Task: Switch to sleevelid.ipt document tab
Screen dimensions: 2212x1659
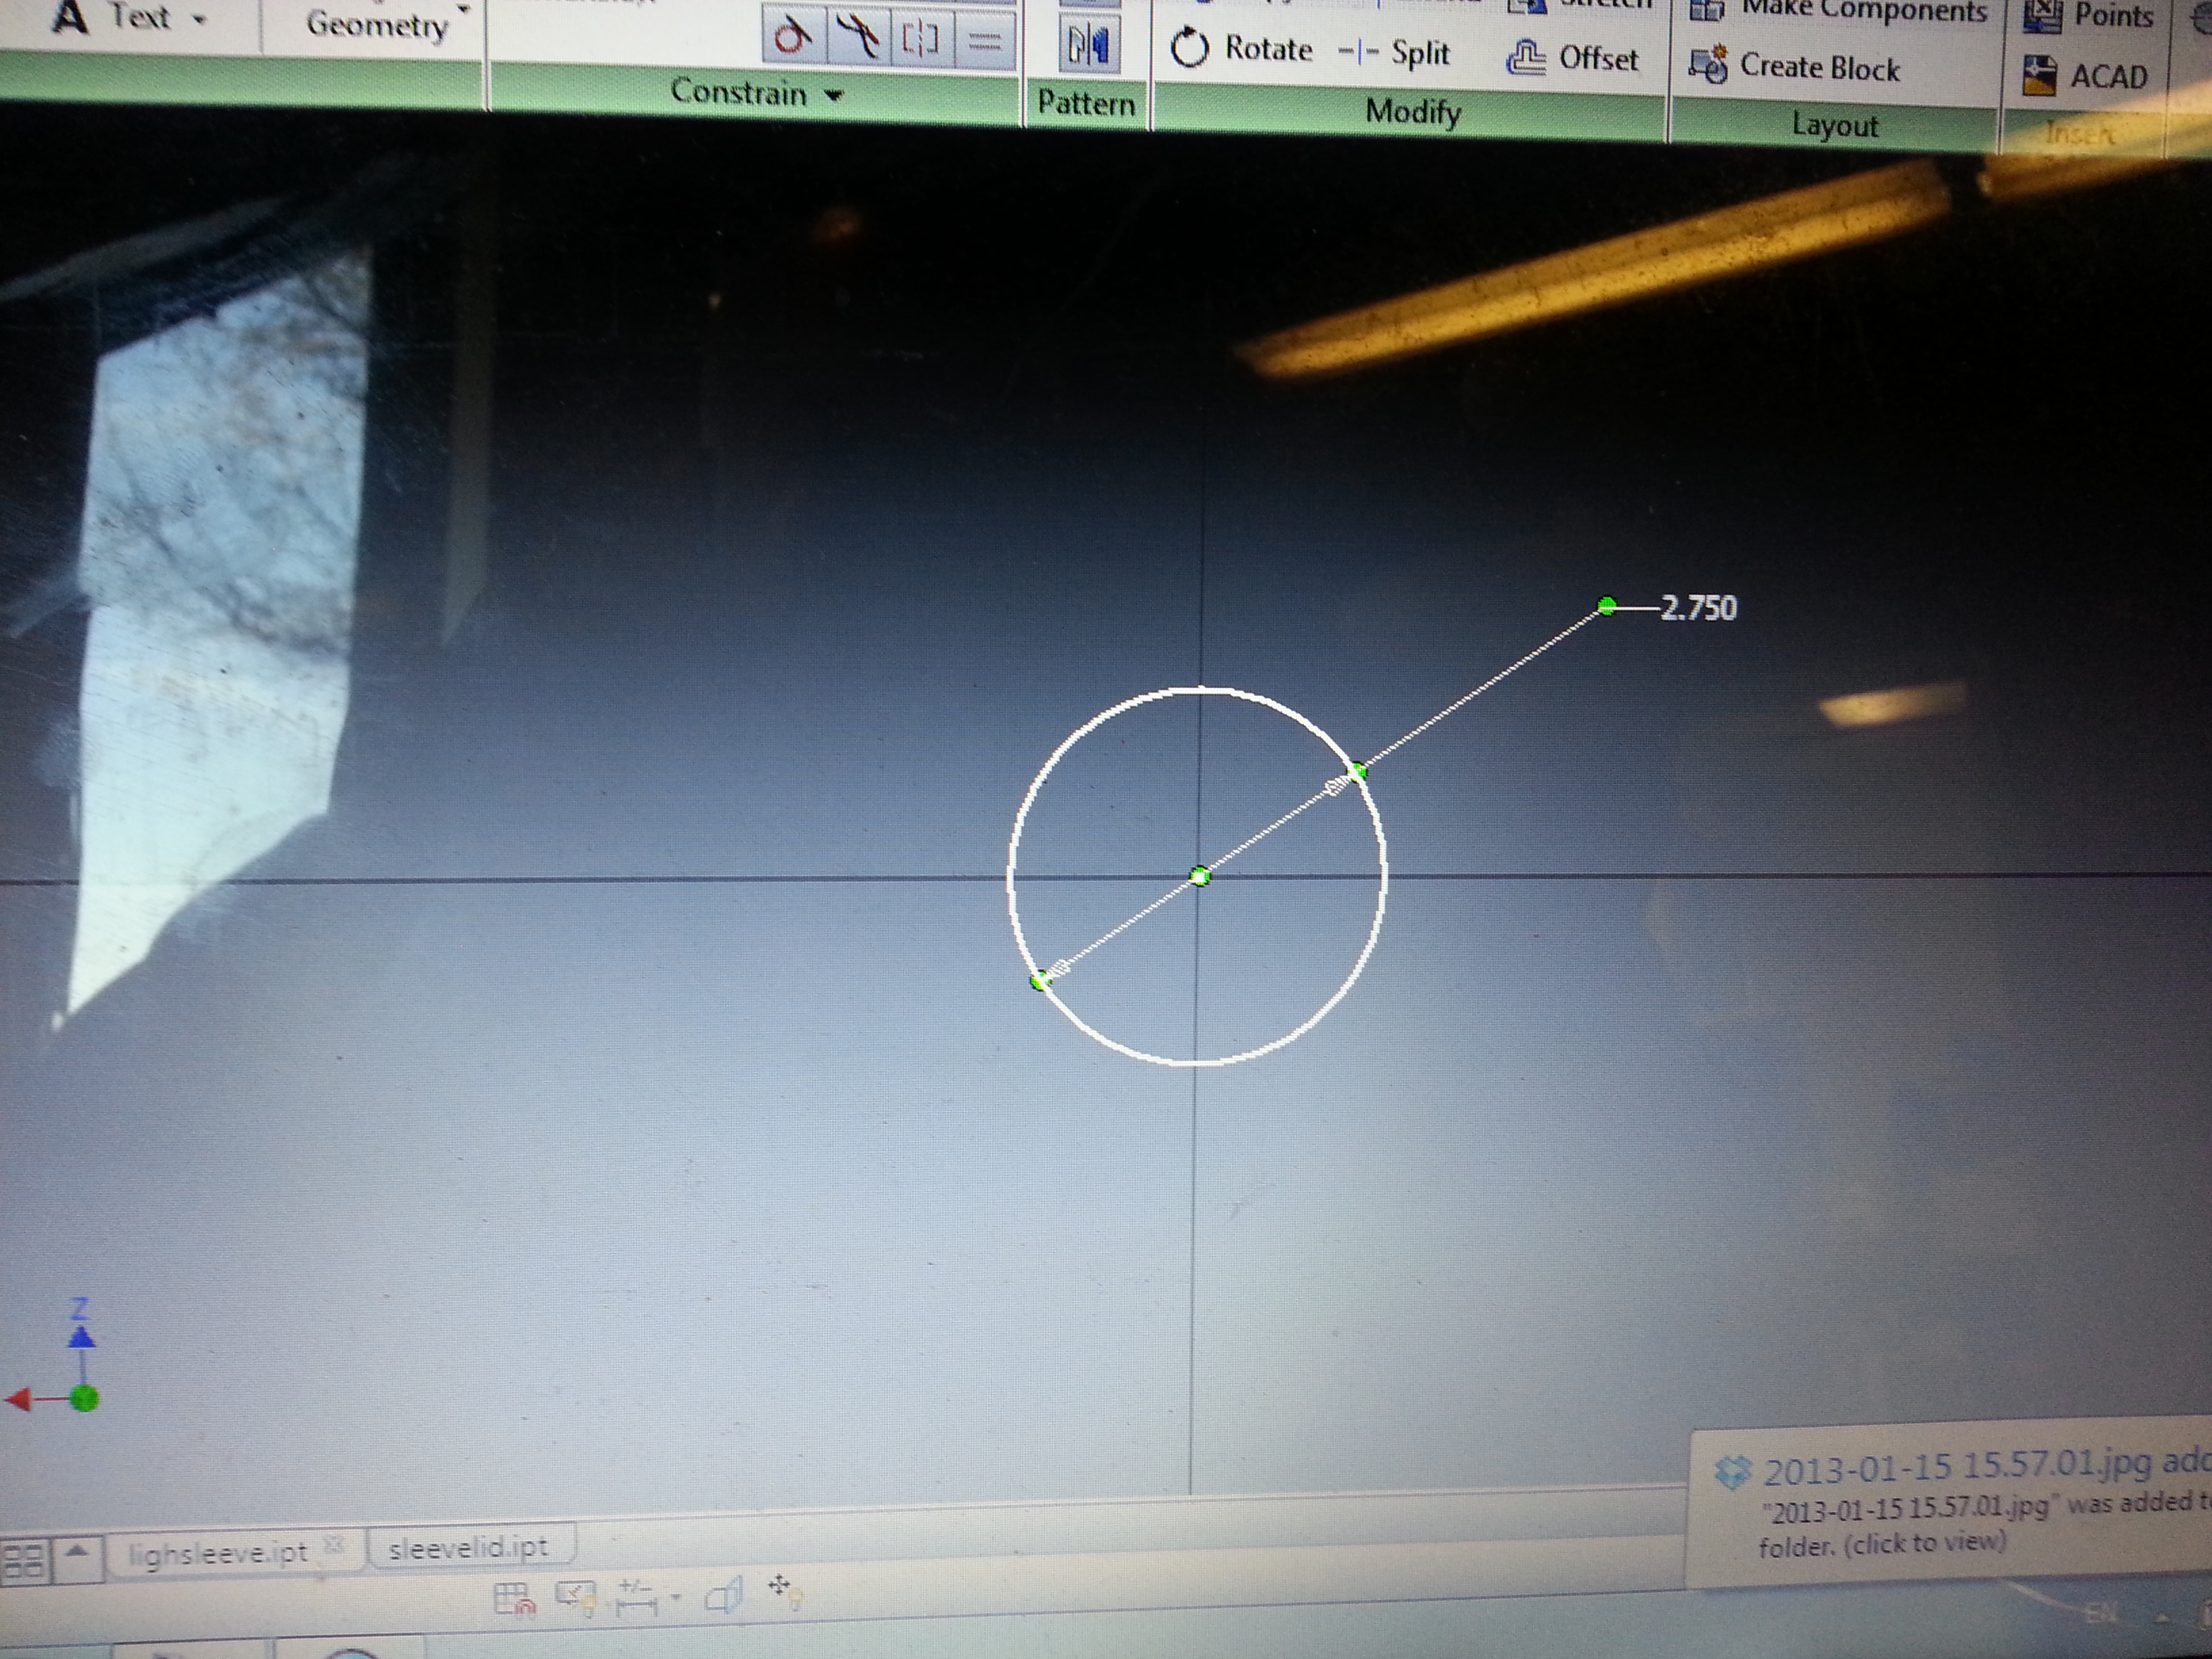Action: point(468,1548)
